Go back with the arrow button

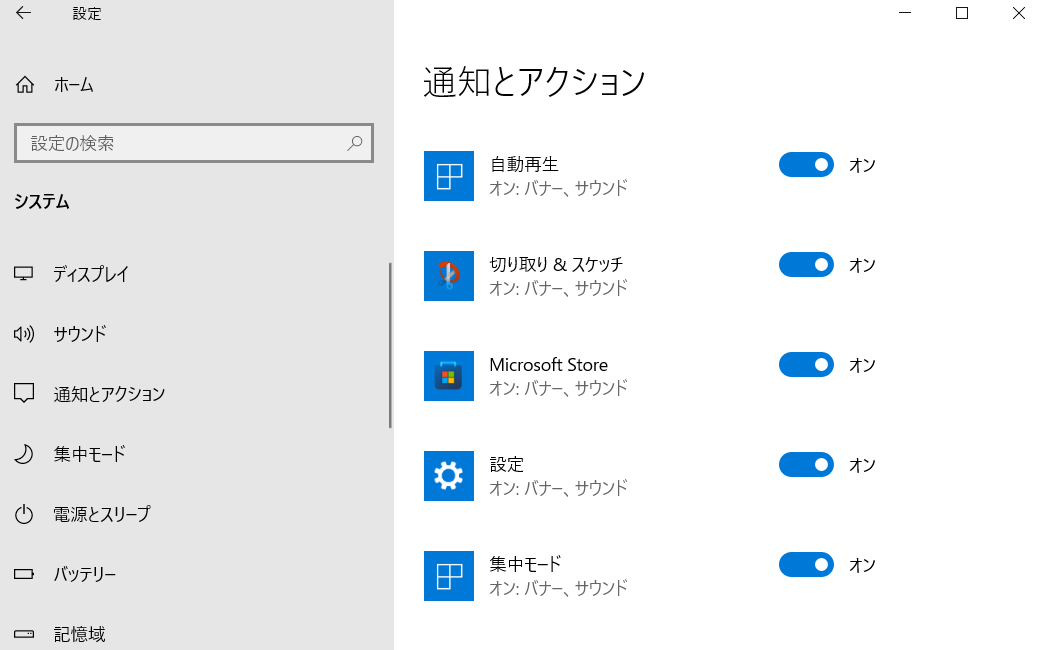click(23, 13)
